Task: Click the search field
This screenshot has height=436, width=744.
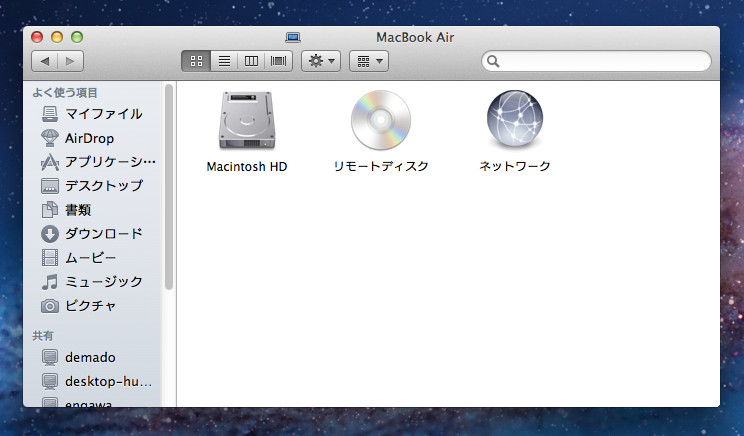Action: (x=596, y=61)
